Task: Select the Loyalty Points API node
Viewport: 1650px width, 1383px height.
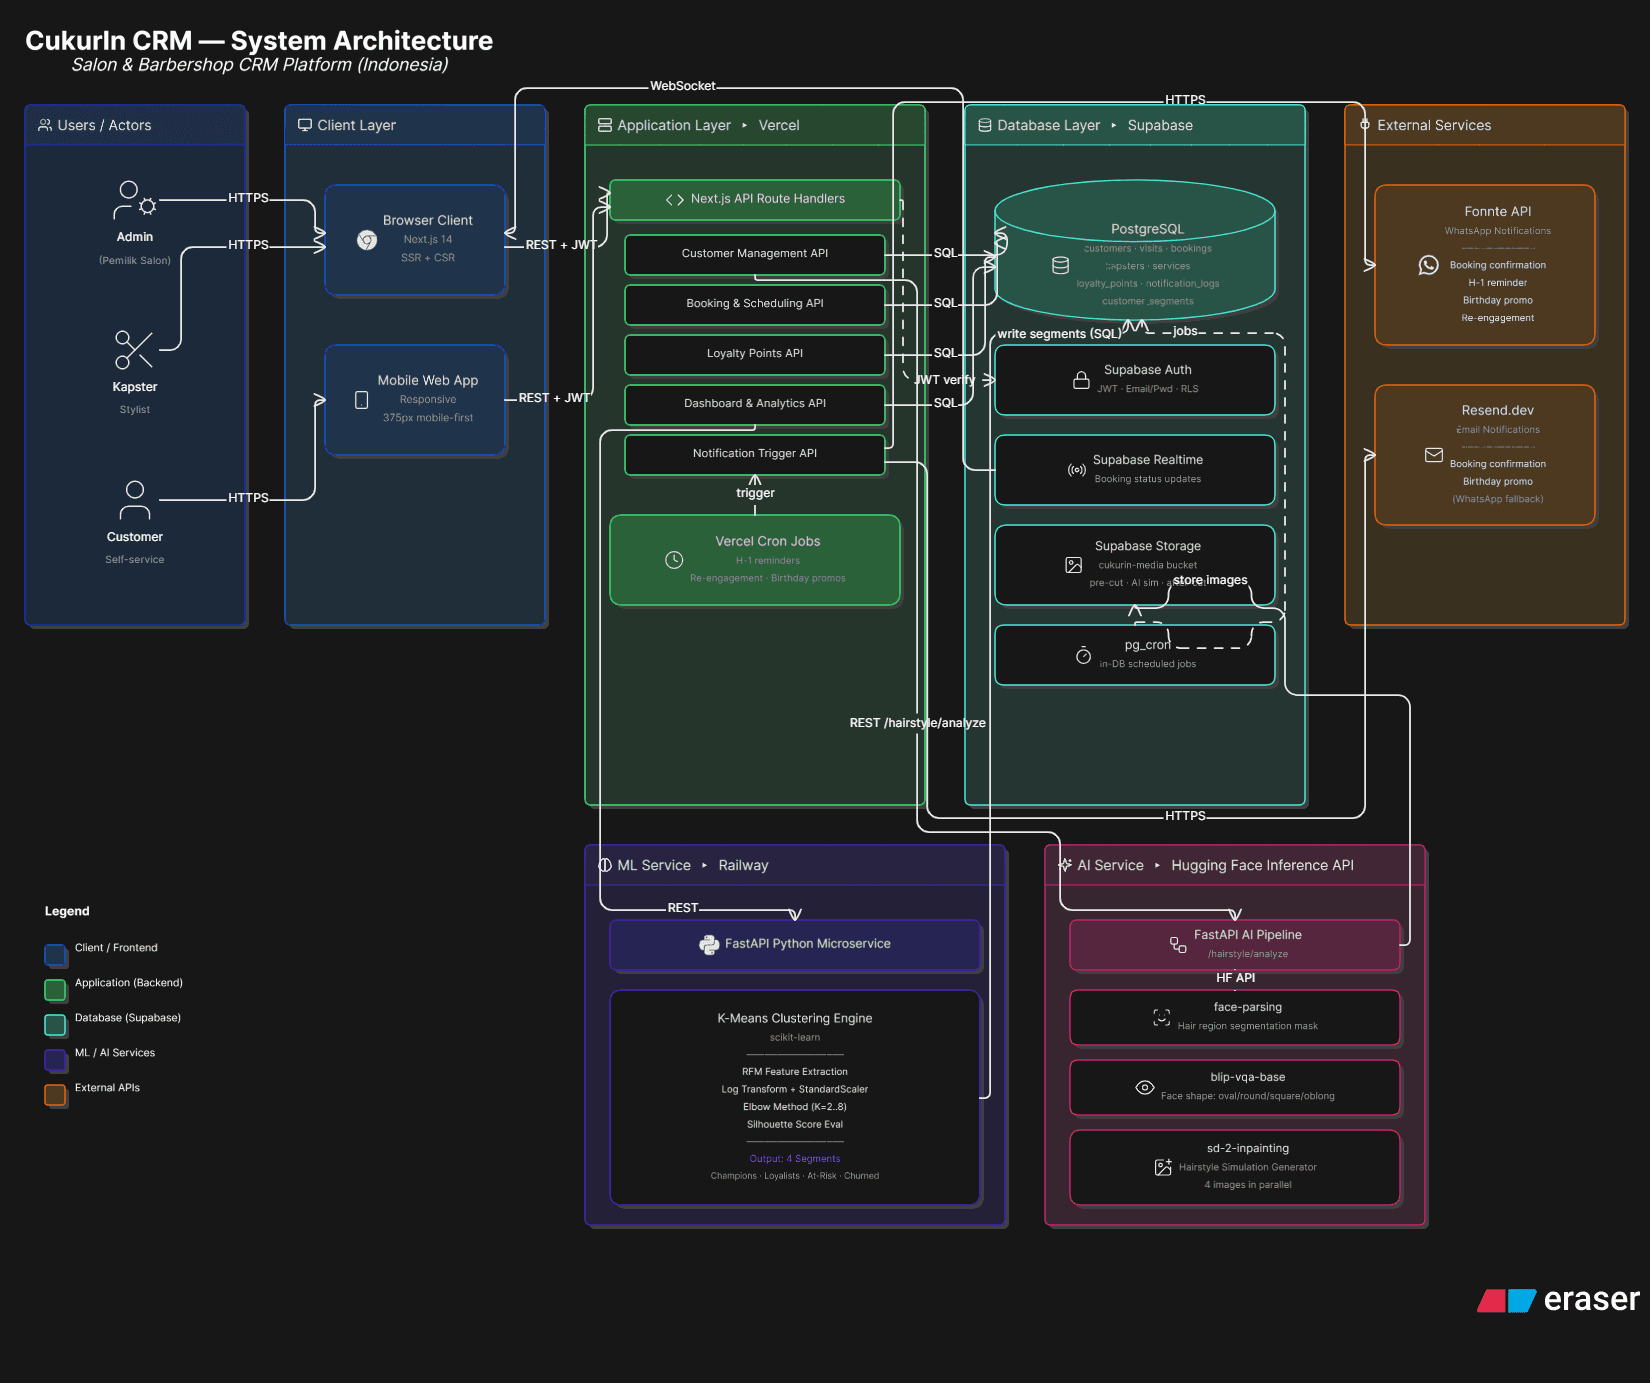Action: (x=755, y=354)
